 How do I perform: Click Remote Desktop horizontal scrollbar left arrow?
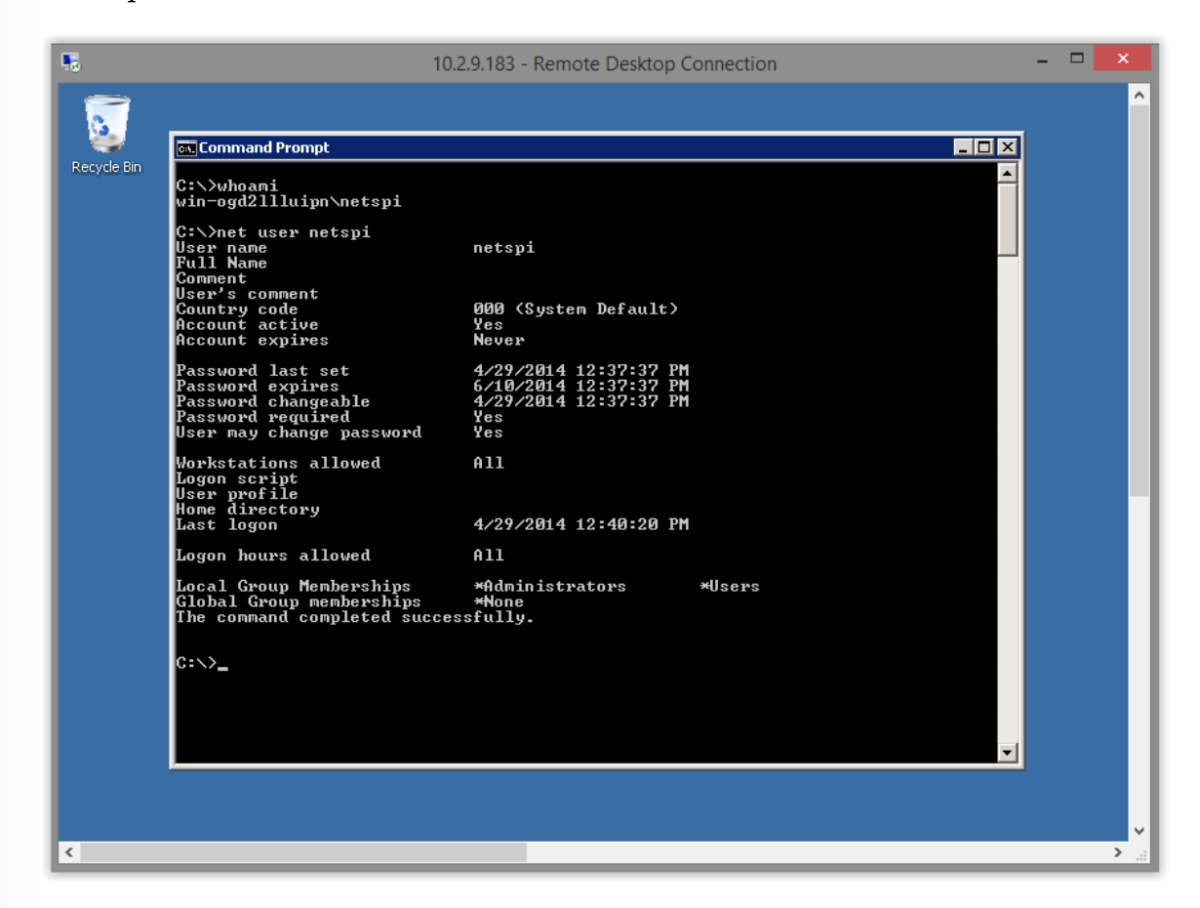pyautogui.click(x=68, y=853)
